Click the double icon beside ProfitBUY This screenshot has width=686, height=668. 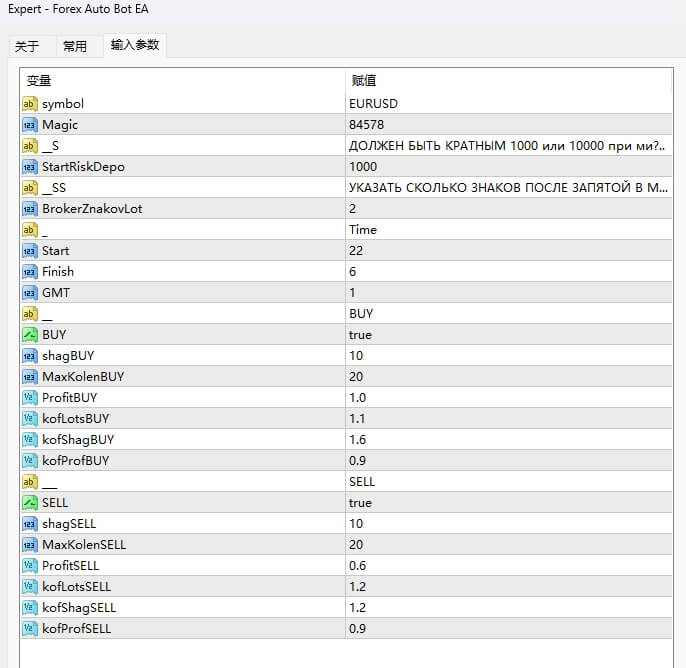(29, 398)
